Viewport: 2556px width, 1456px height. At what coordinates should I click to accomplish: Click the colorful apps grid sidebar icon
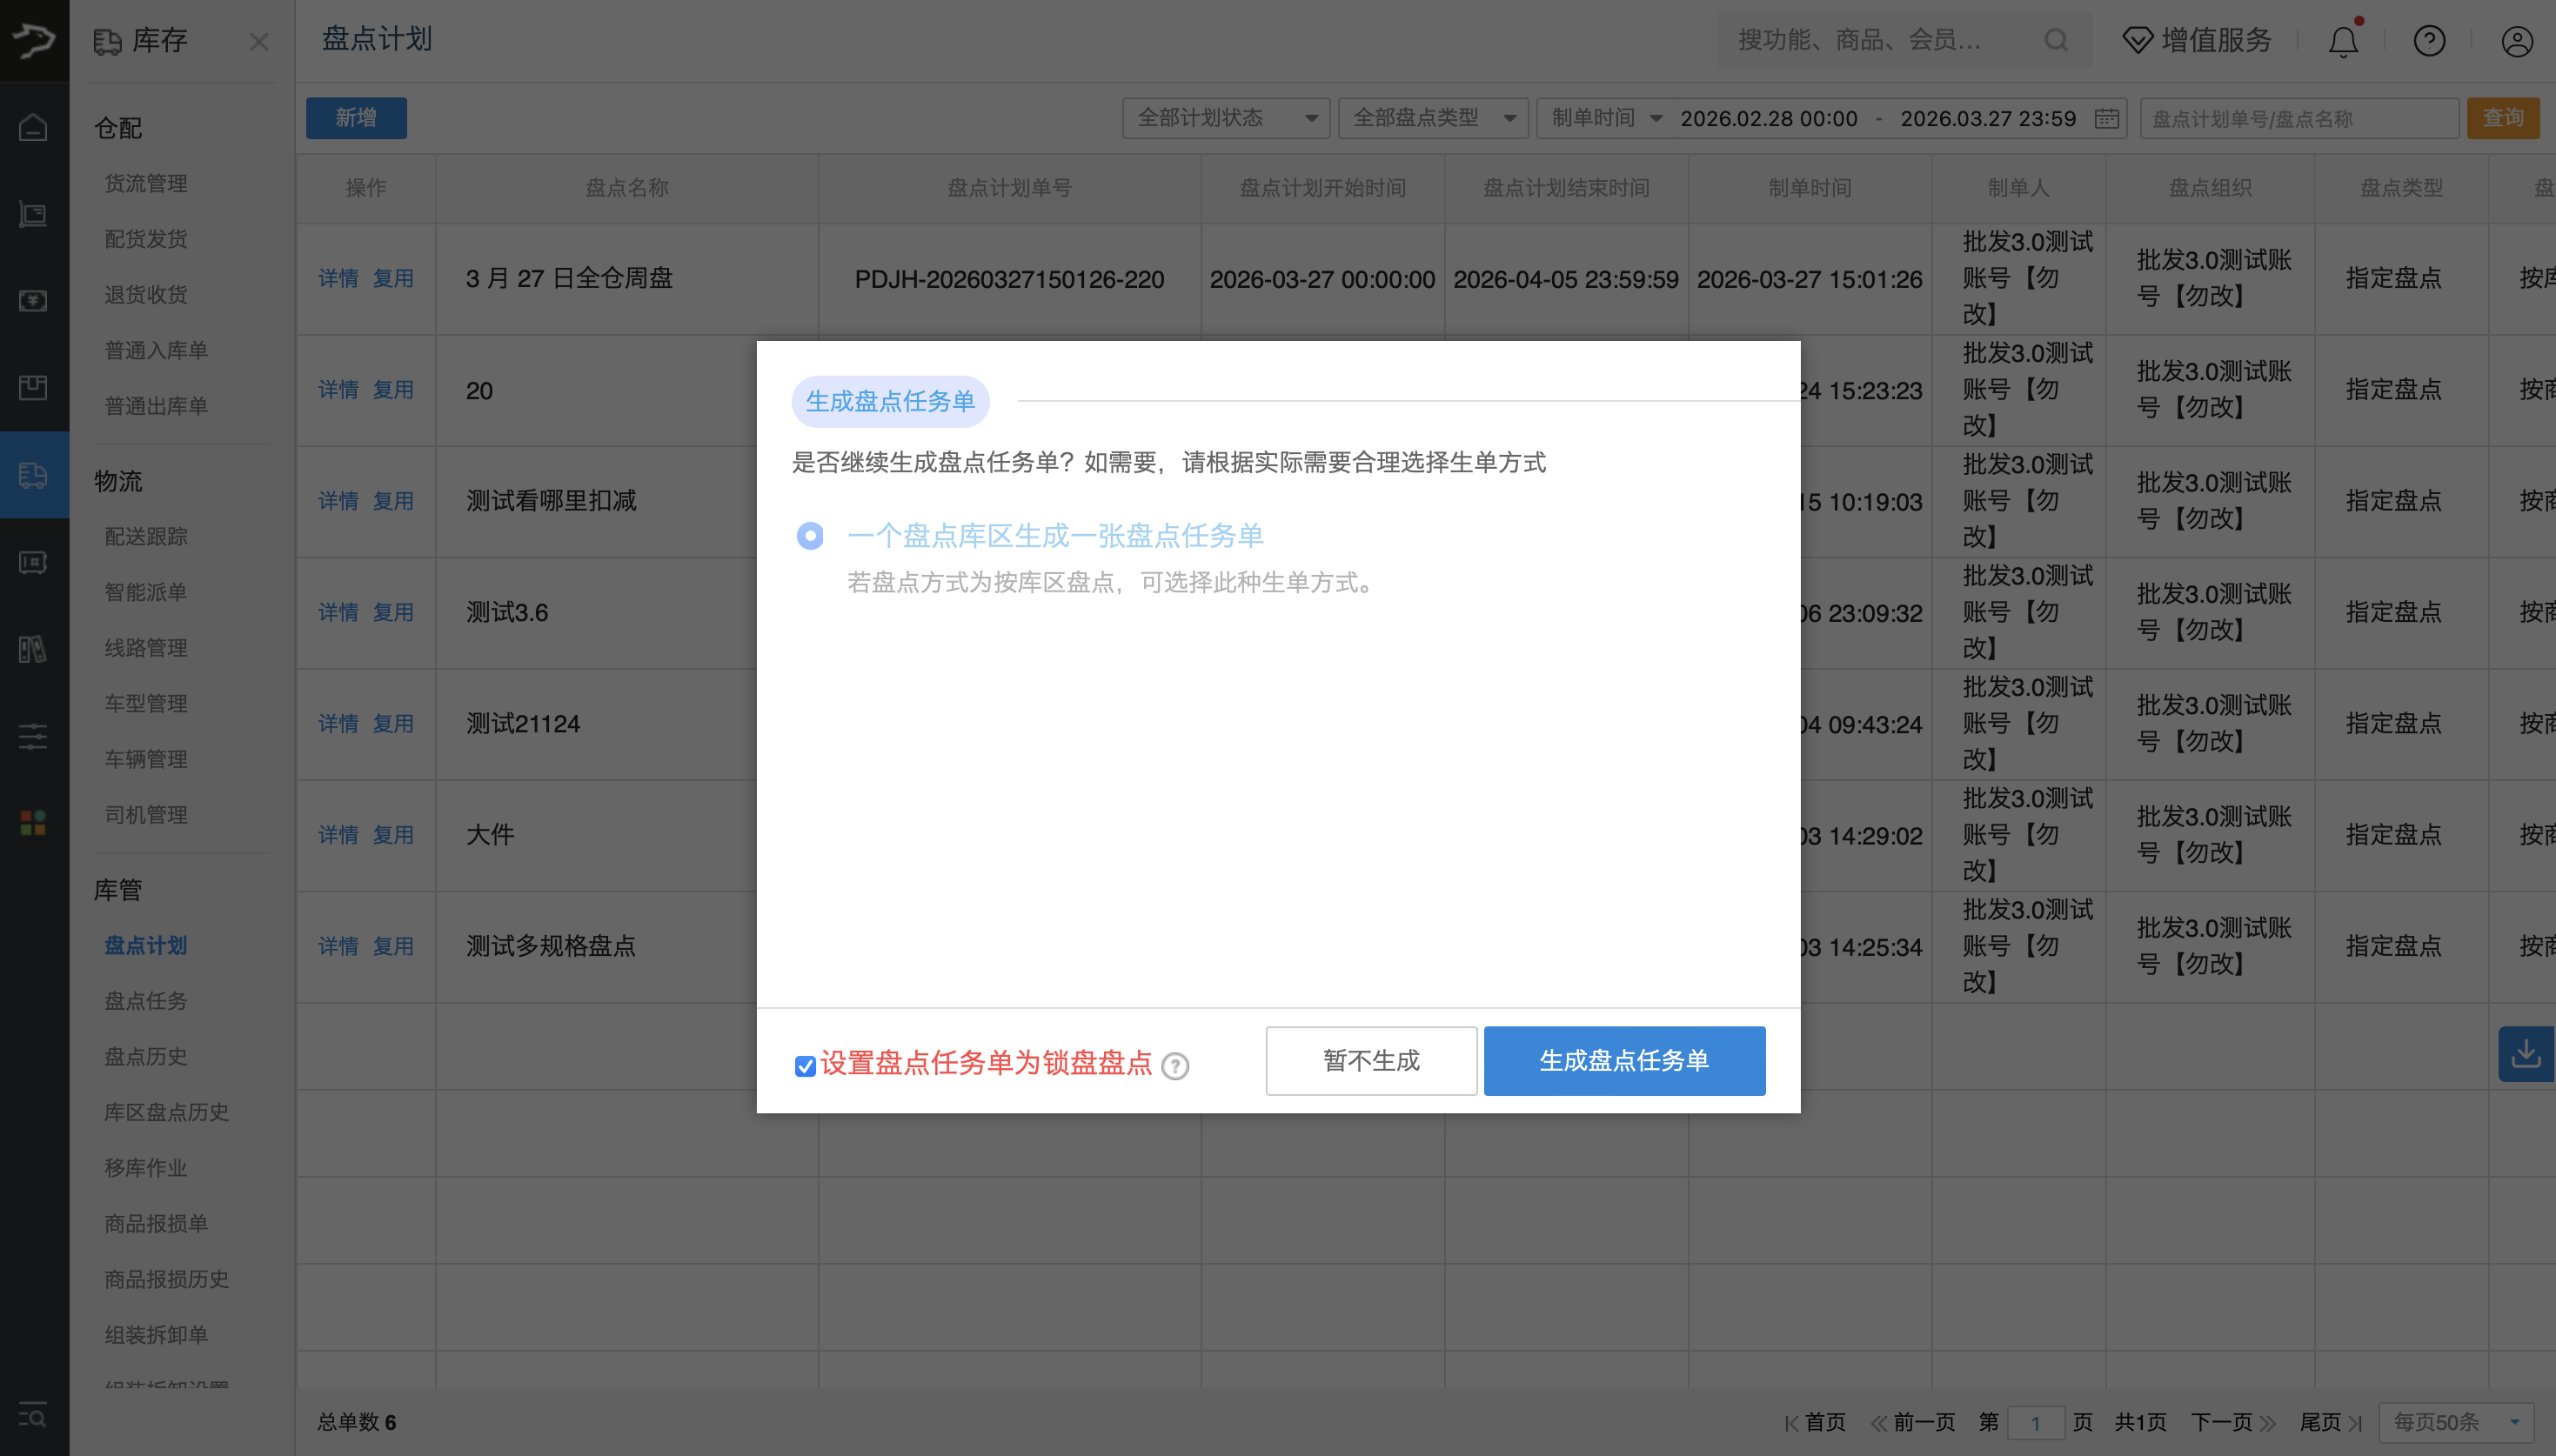point(33,823)
